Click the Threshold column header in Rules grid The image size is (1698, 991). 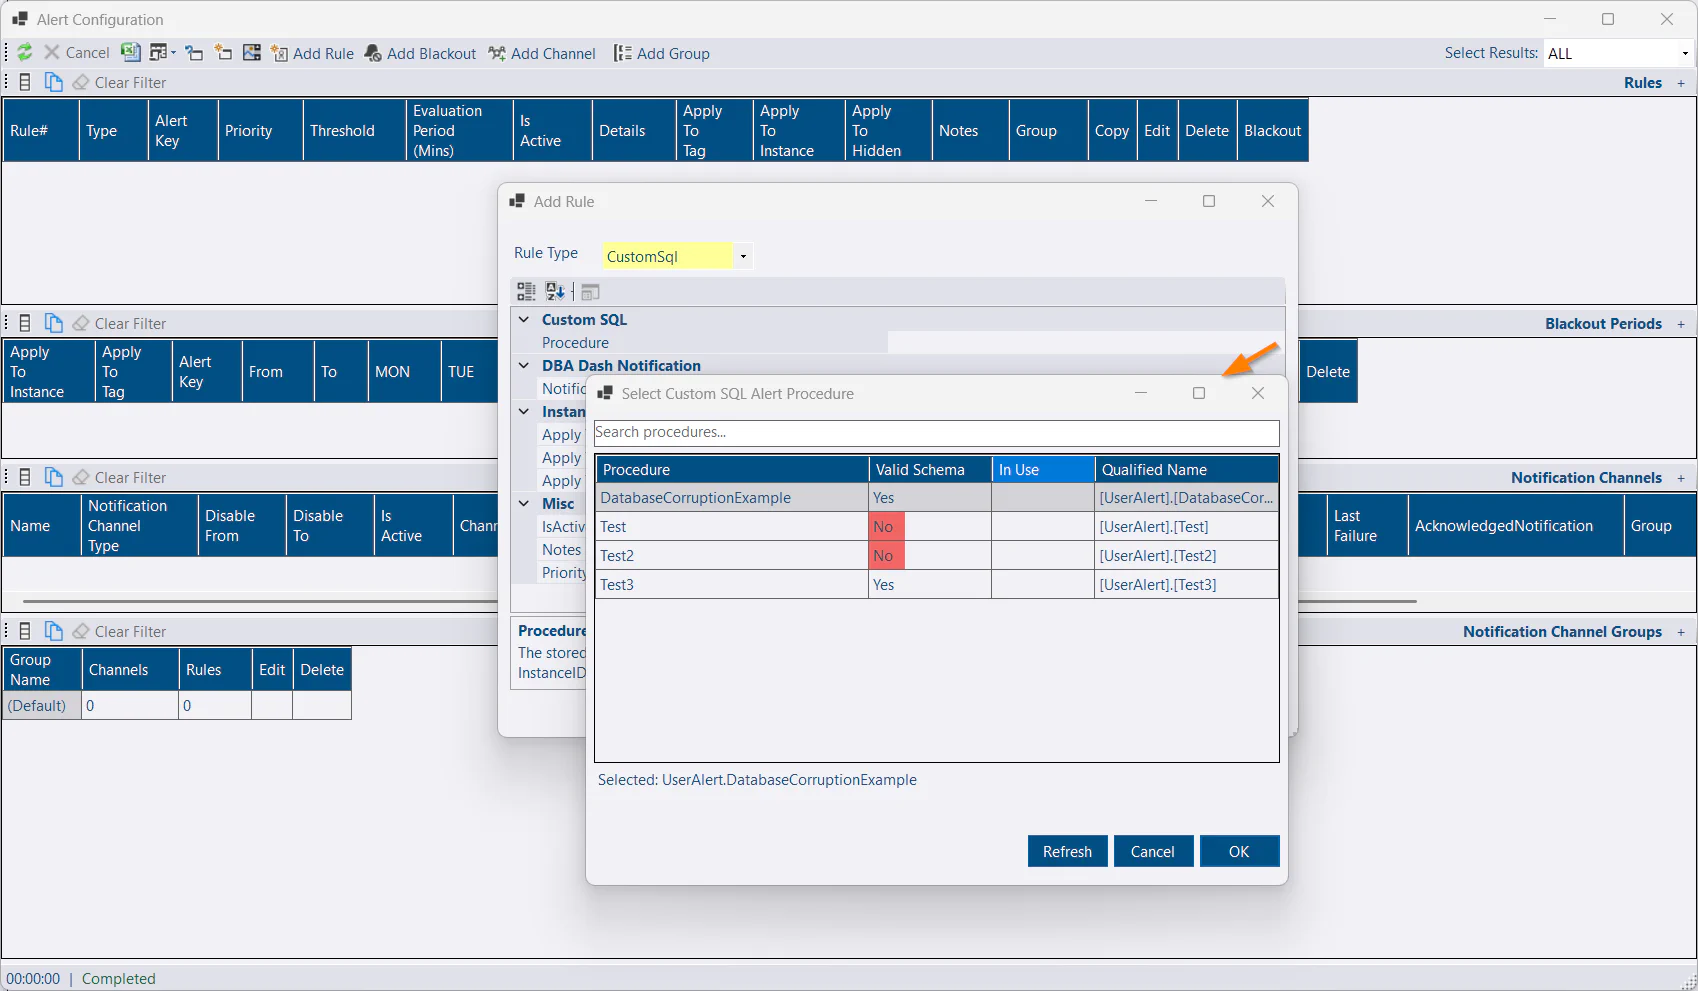(x=354, y=131)
